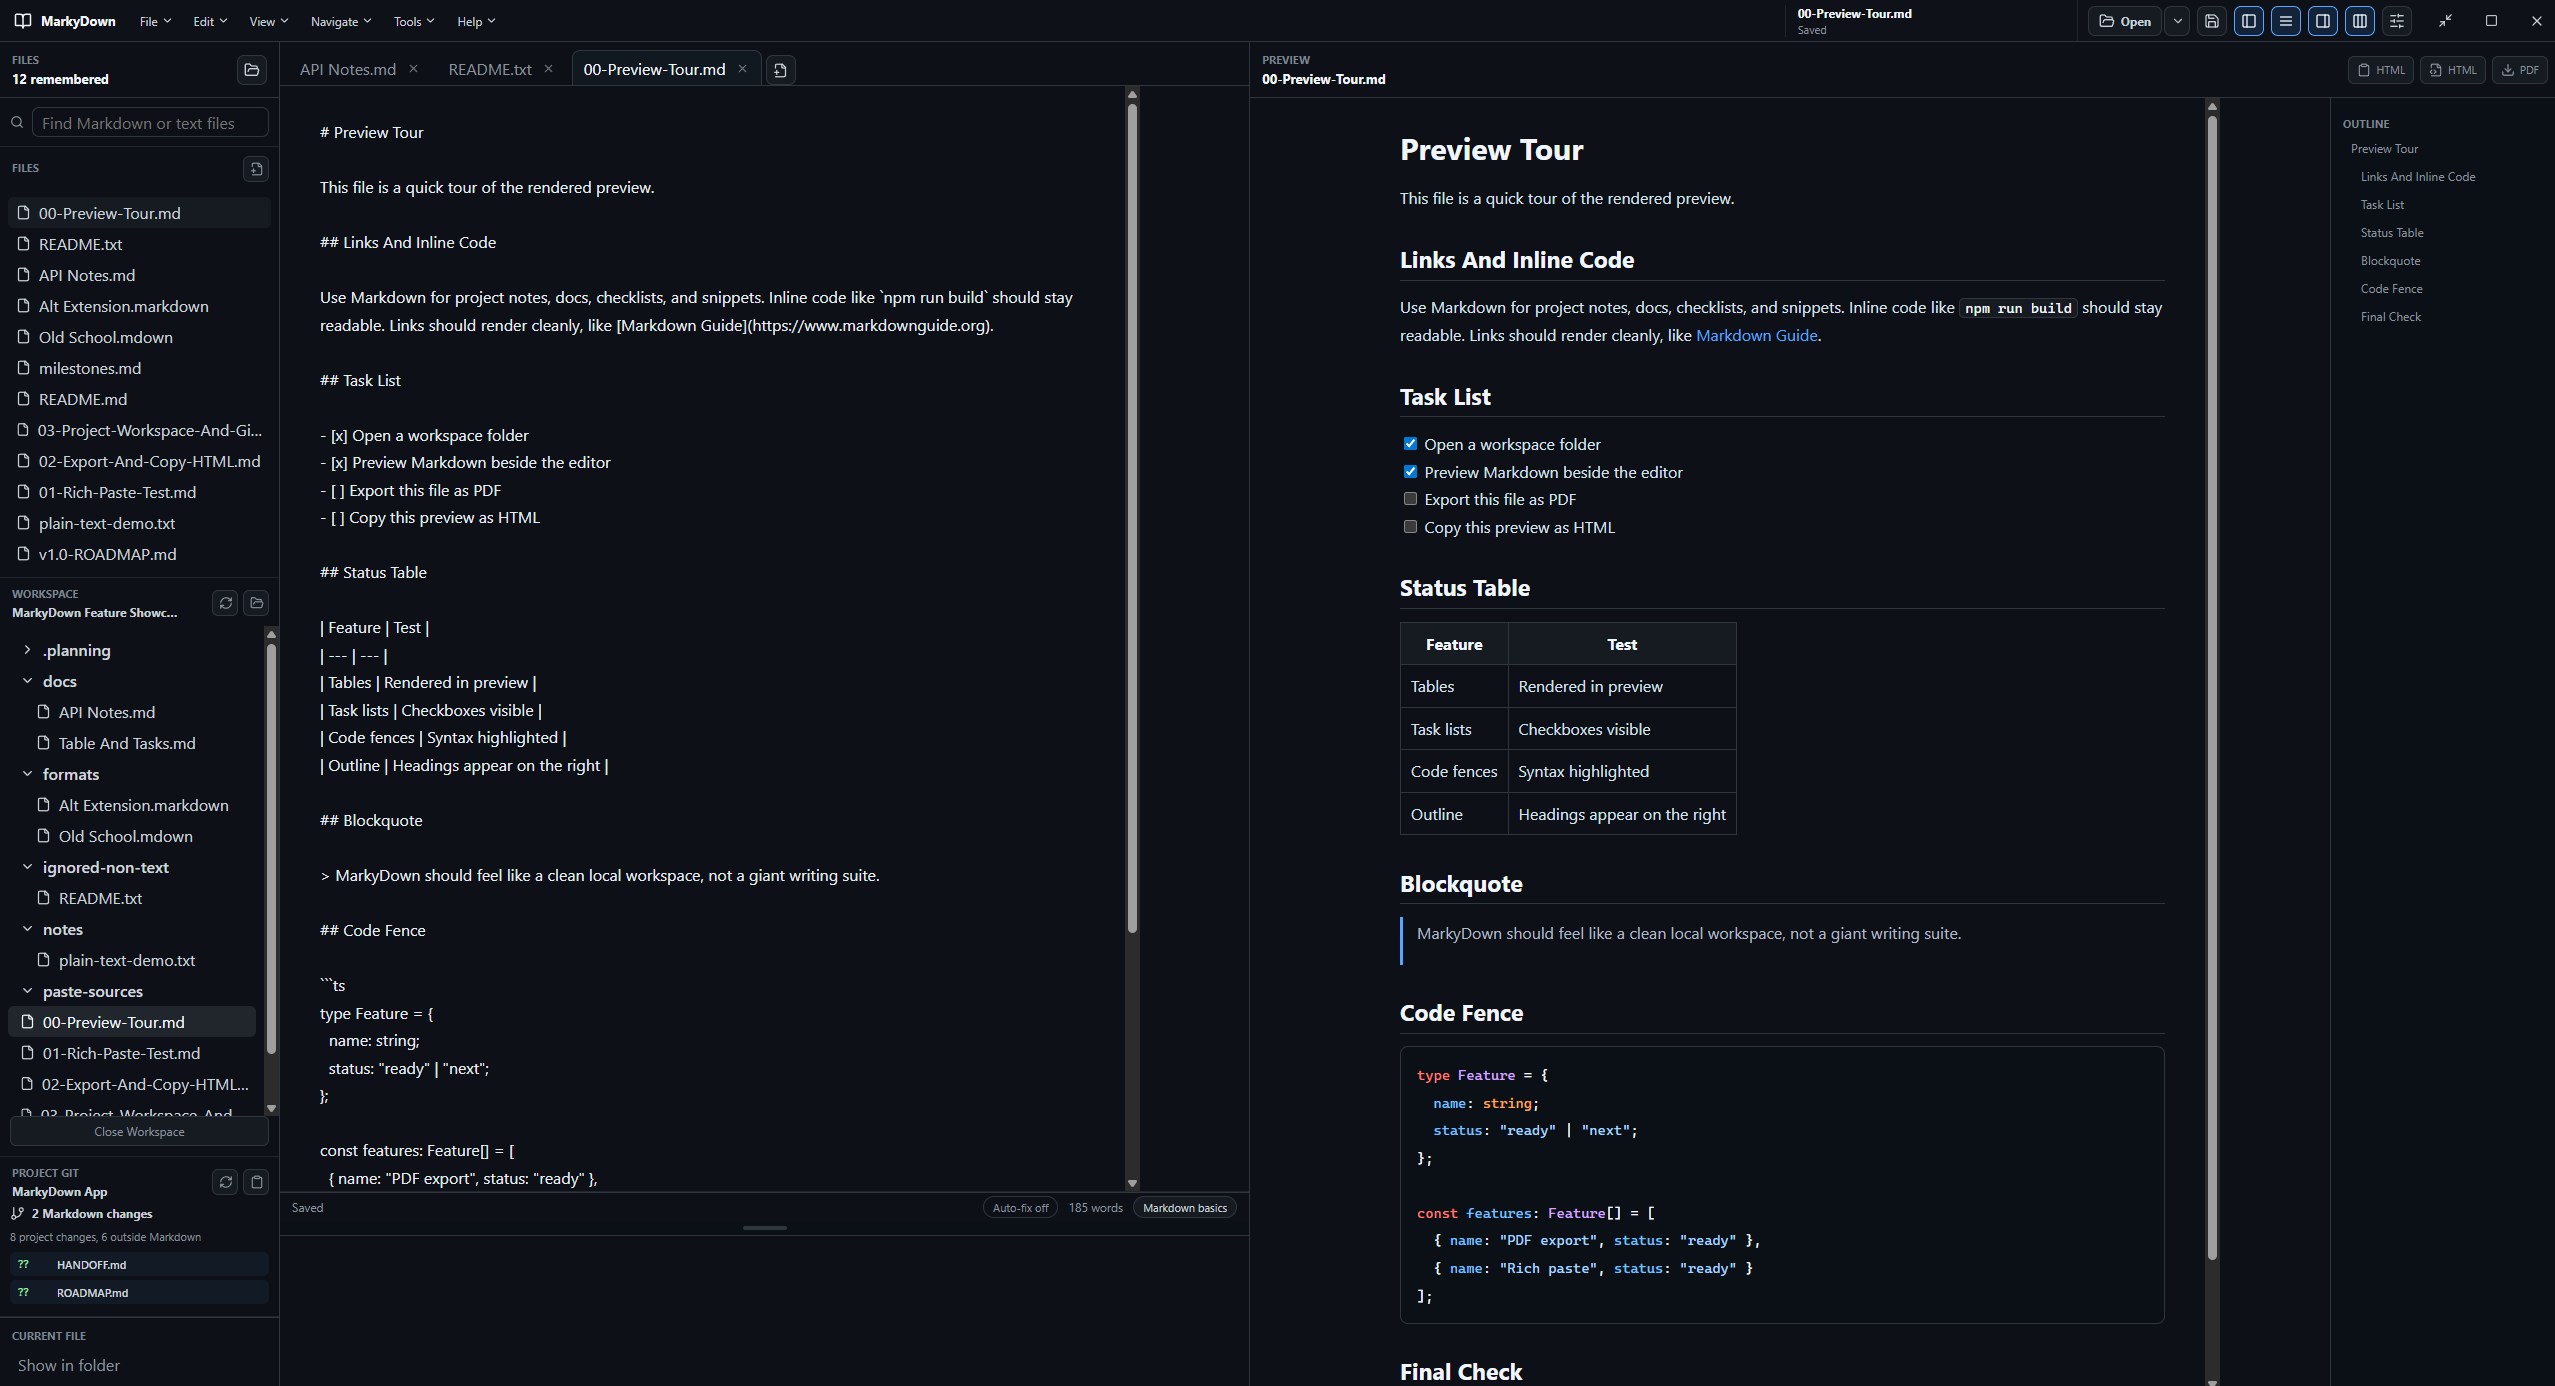2555x1386 pixels.
Task: Toggle the left sidebar panel layout button
Action: pos(2249,21)
